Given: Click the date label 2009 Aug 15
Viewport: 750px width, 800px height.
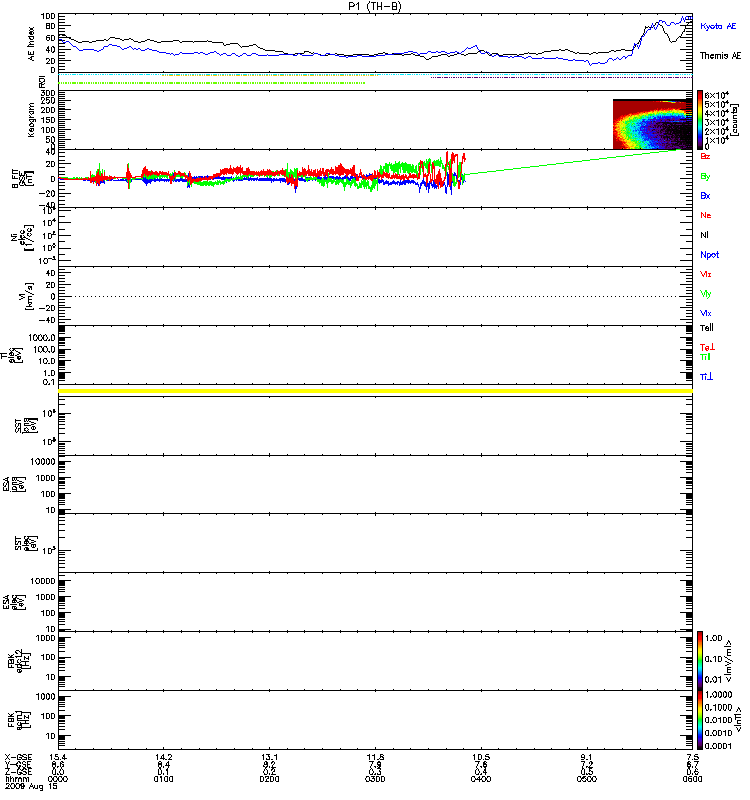Looking at the screenshot, I should 31,786.
